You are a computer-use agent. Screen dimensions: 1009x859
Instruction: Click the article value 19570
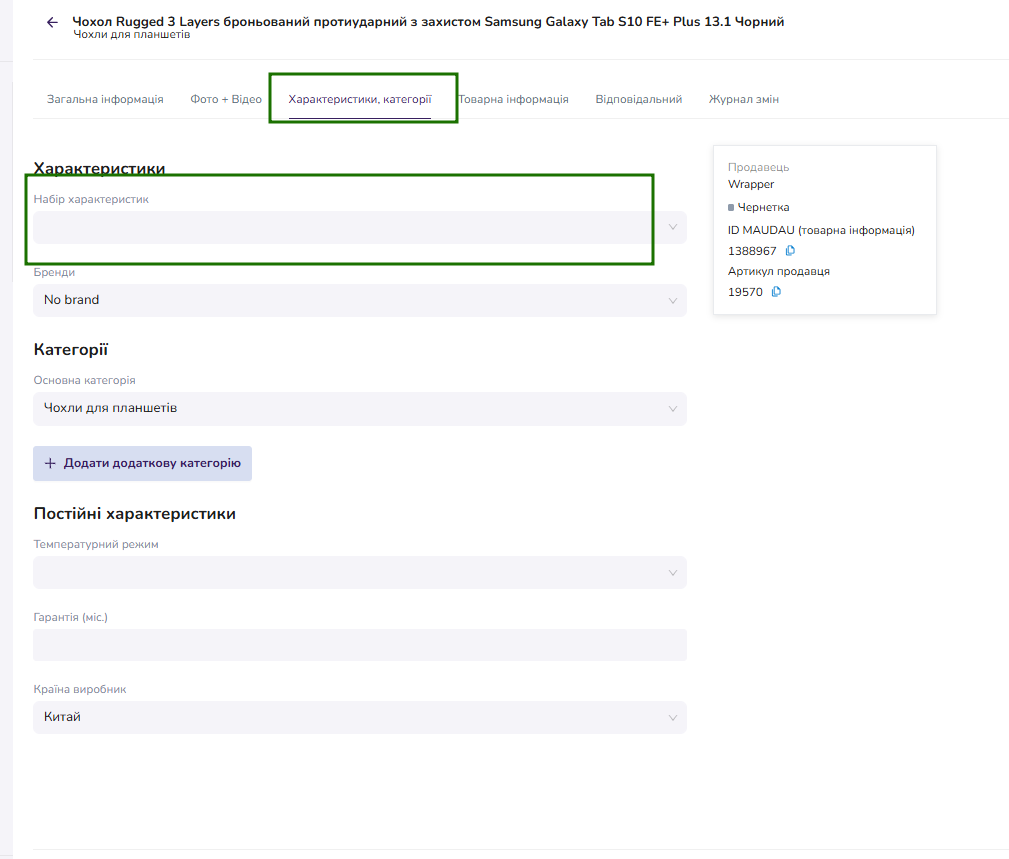[x=745, y=292]
